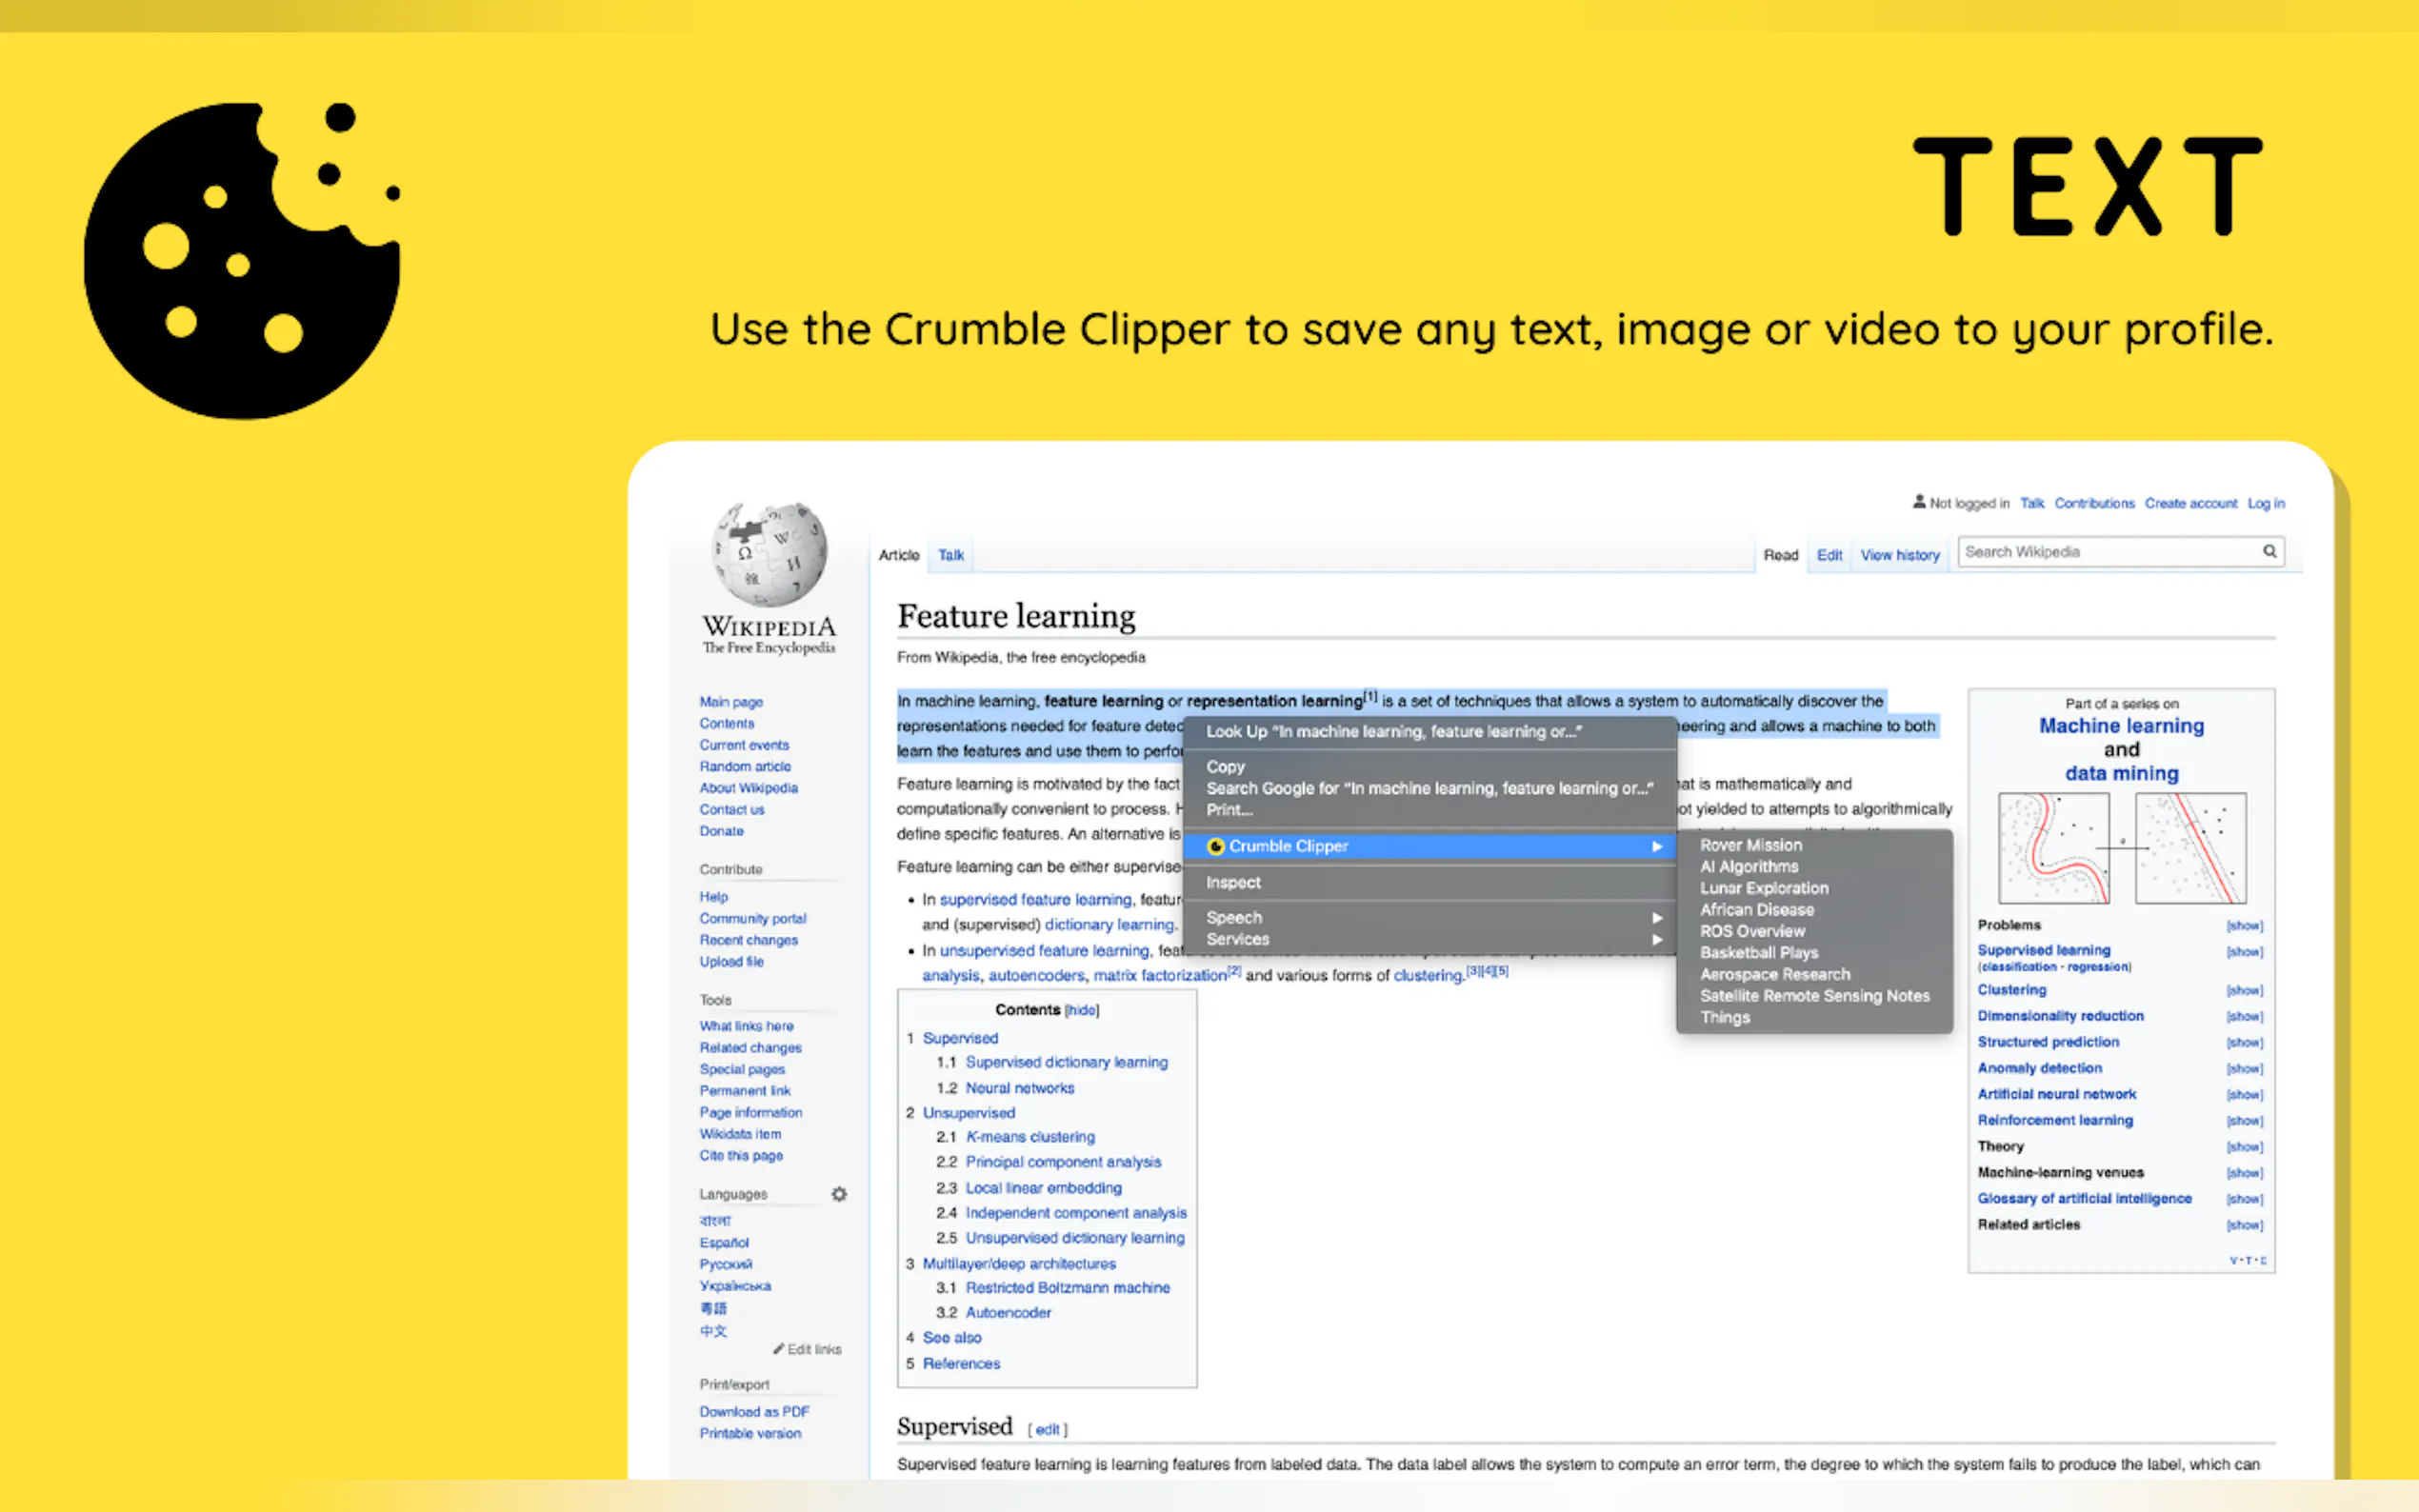Save clip to Satellite Remote Sensing Notes

point(1815,995)
